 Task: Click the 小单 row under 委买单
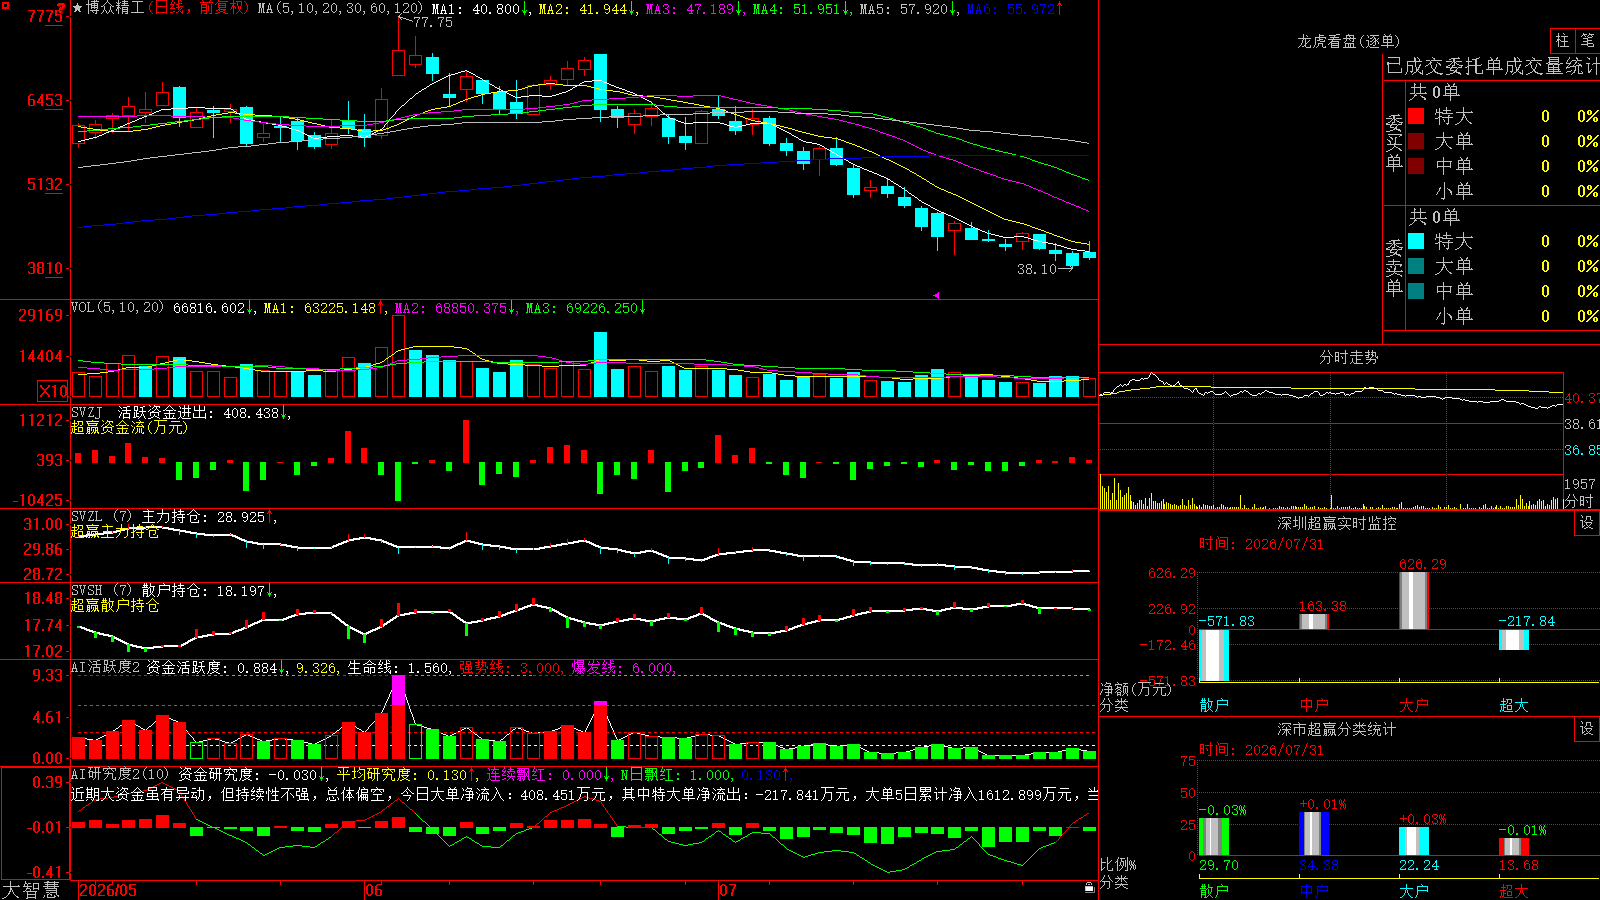click(x=1502, y=191)
